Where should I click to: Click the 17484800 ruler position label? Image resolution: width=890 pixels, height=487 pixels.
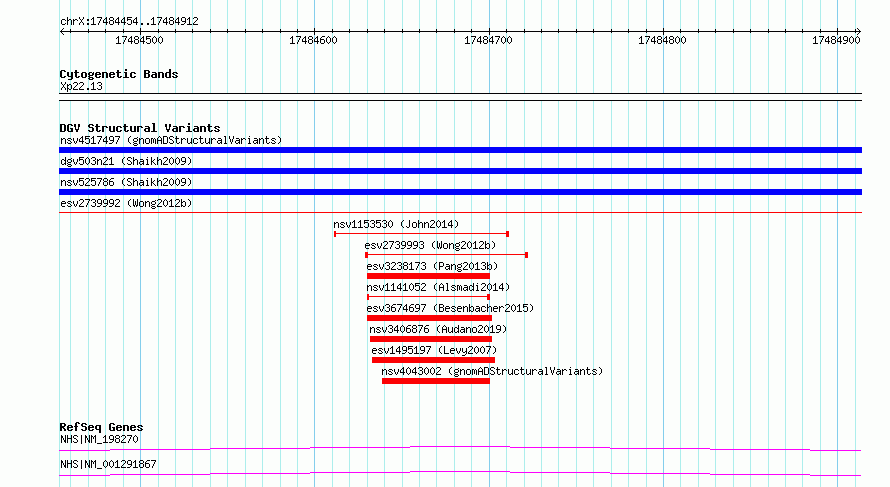(662, 40)
